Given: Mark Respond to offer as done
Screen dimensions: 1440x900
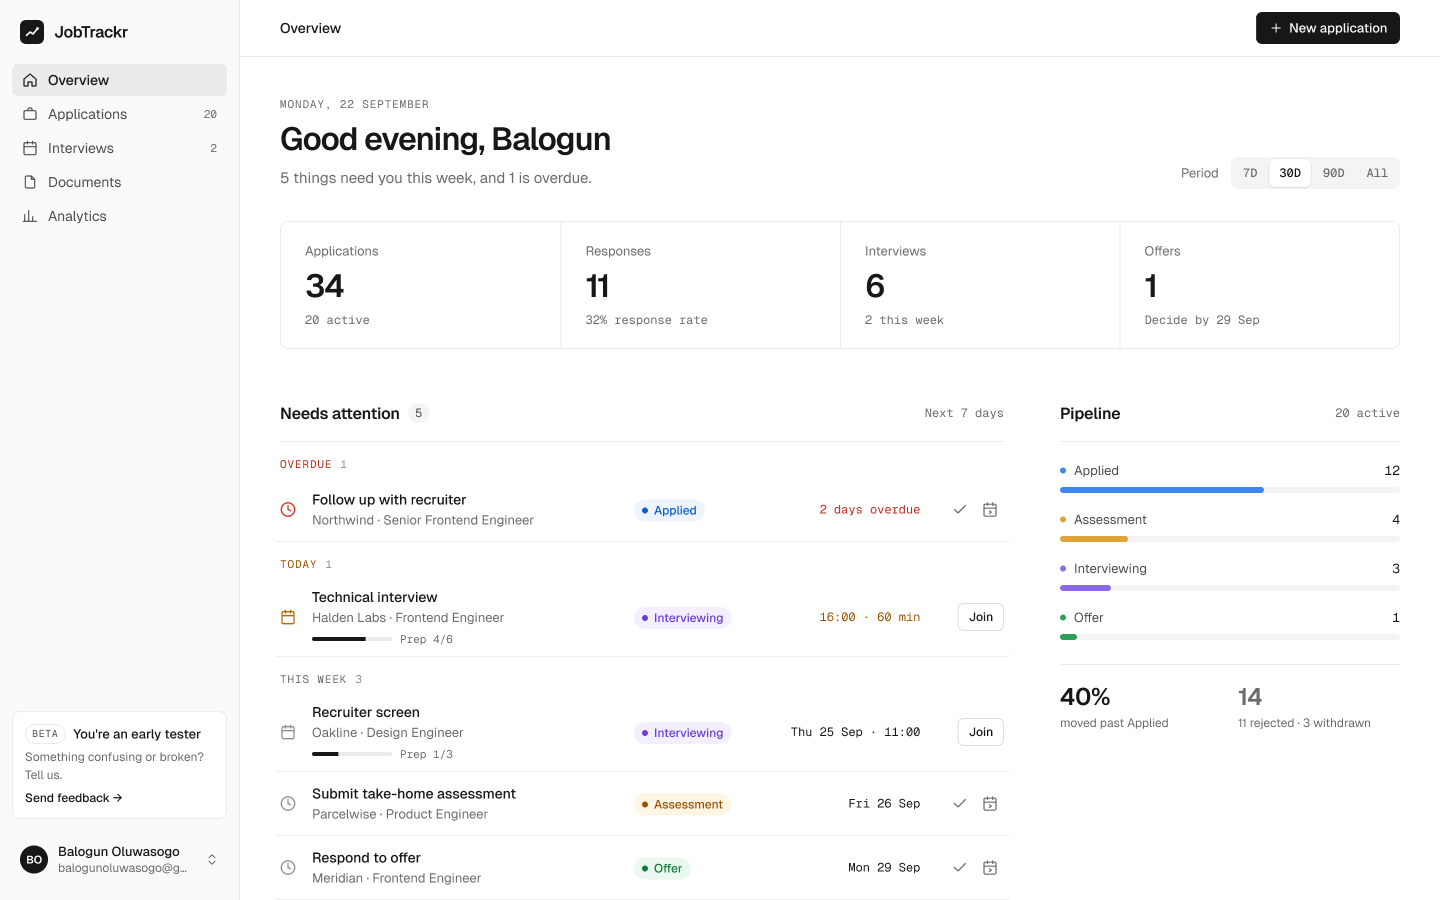Looking at the screenshot, I should pos(960,868).
